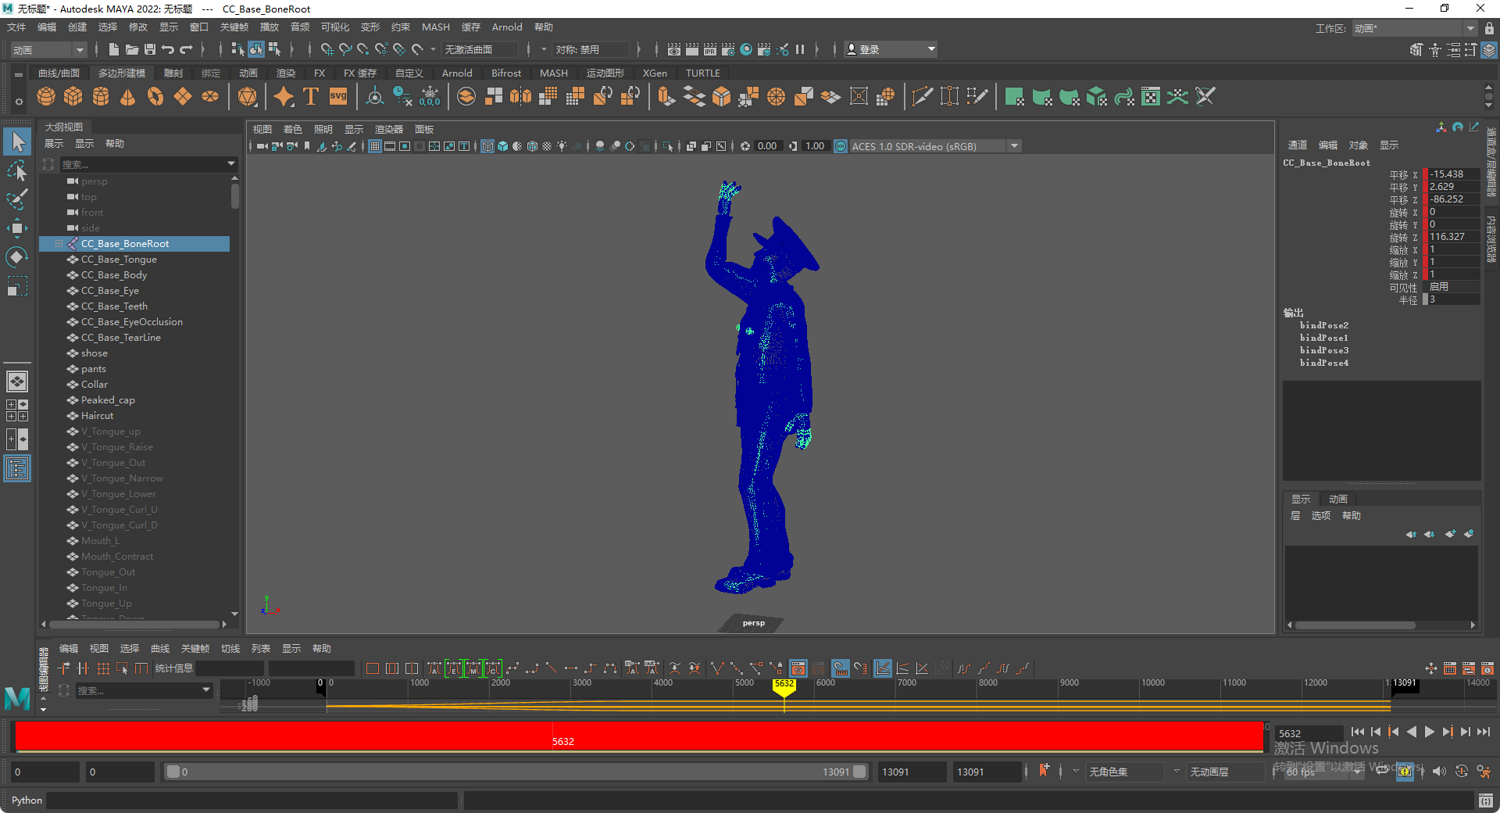Select the Paint Selection tool

pos(17,200)
